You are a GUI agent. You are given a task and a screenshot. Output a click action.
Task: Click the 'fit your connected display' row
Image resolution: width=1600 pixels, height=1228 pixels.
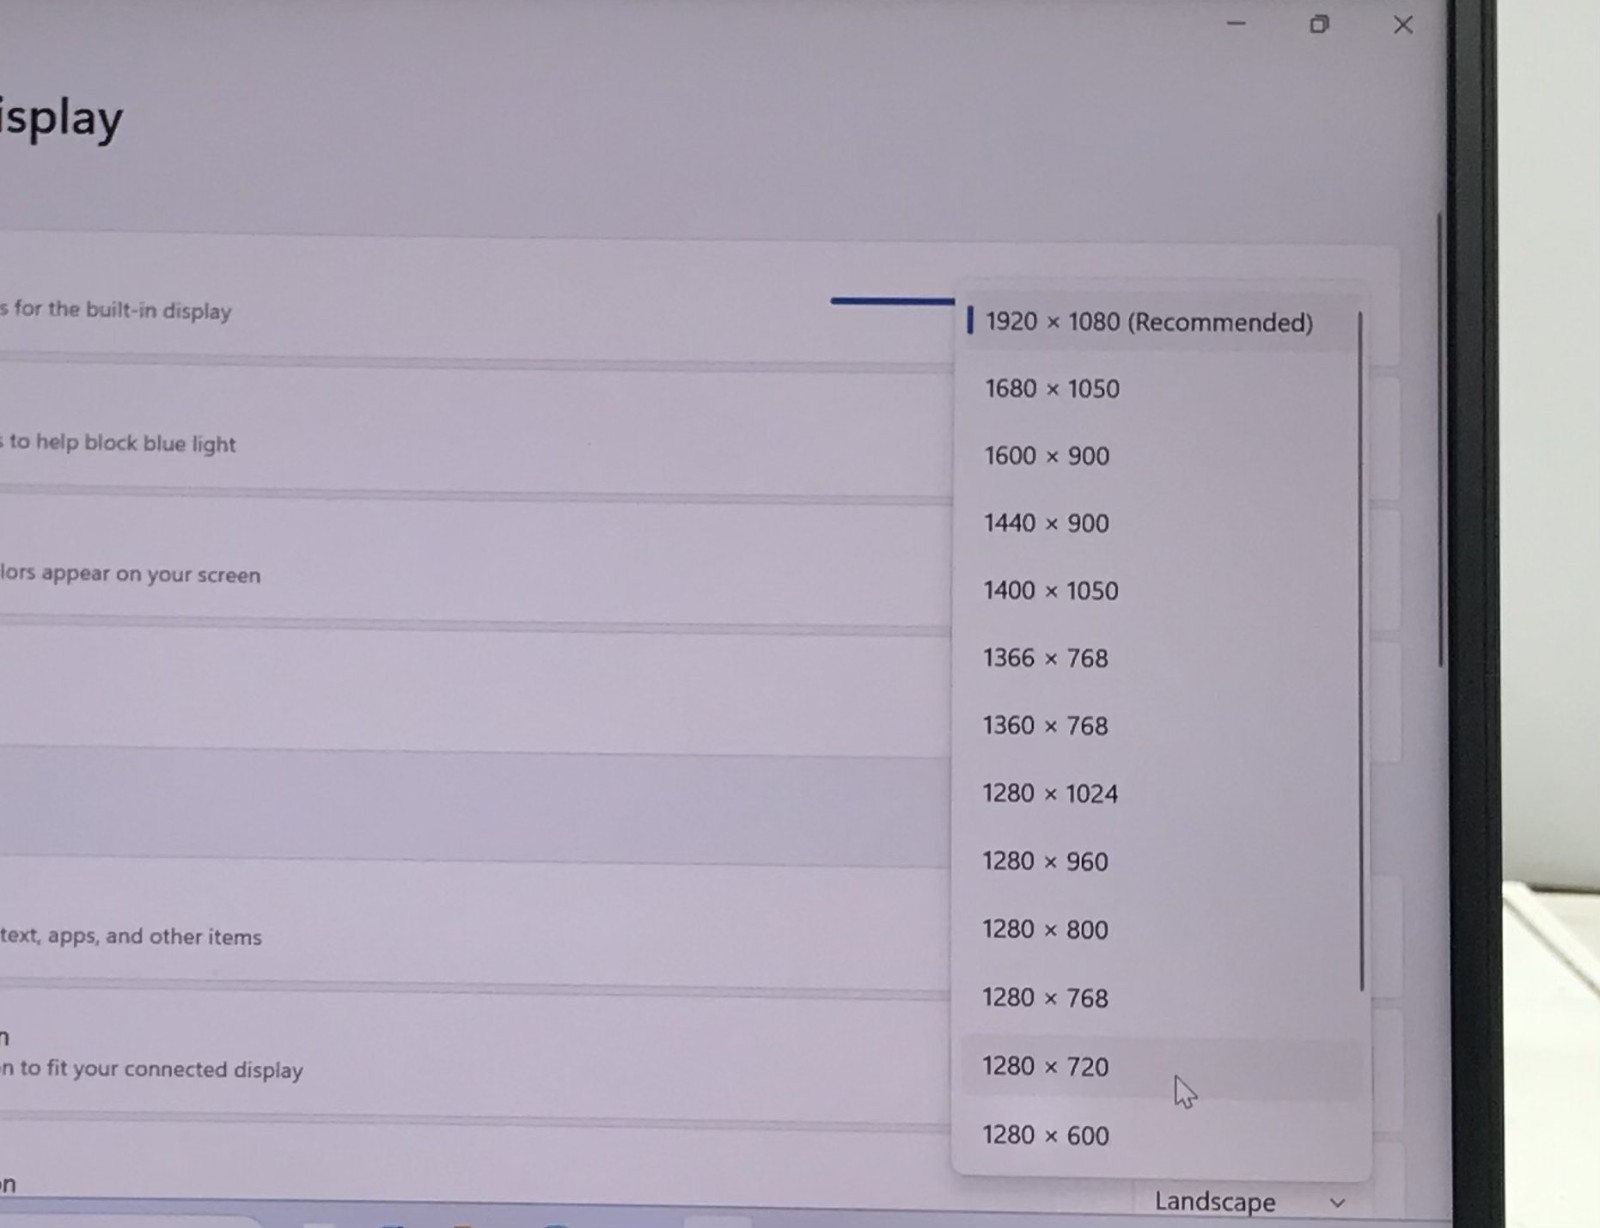pyautogui.click(x=475, y=1058)
